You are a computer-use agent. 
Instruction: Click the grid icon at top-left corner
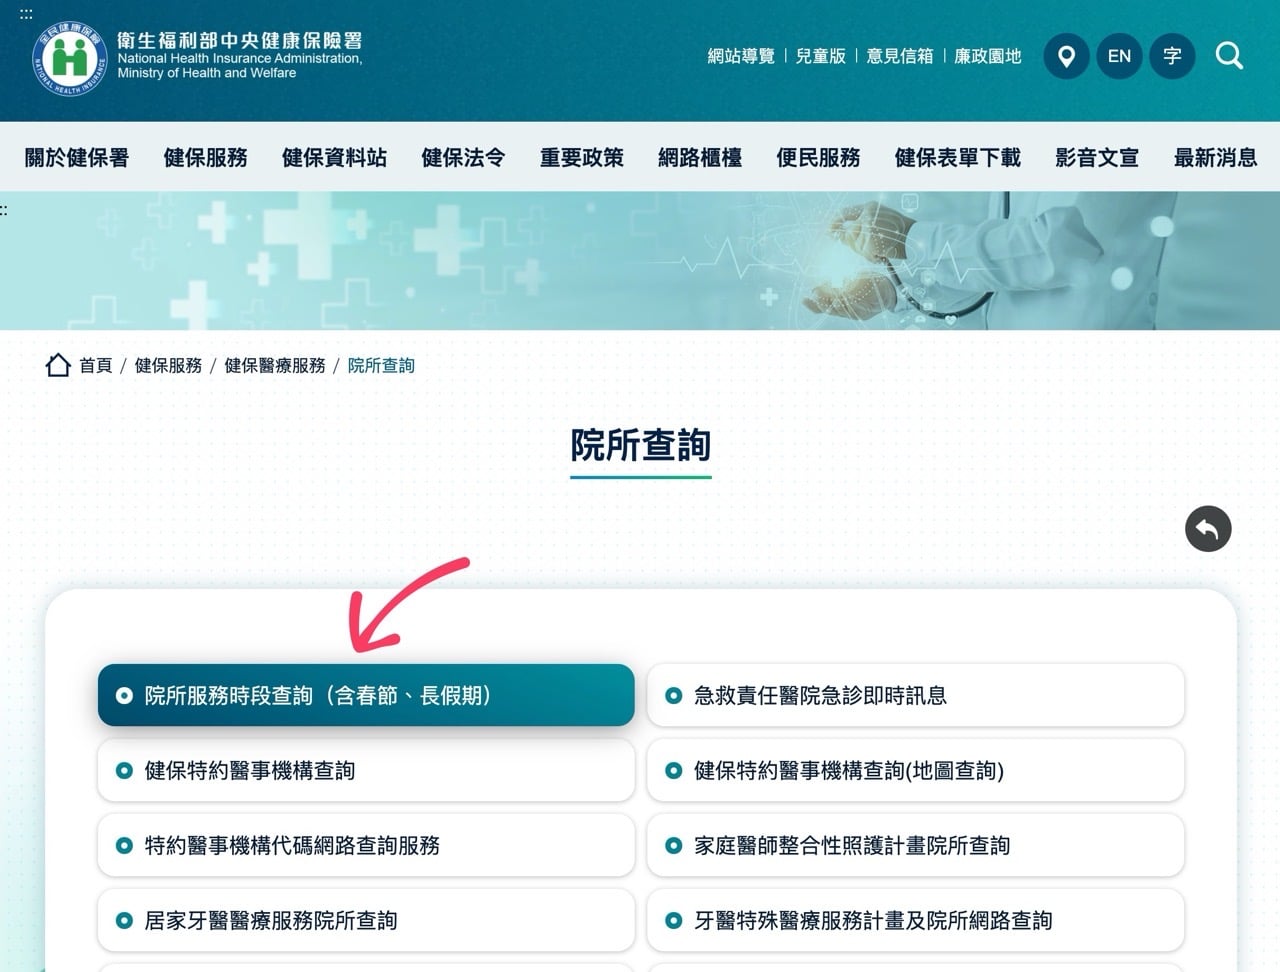[26, 14]
